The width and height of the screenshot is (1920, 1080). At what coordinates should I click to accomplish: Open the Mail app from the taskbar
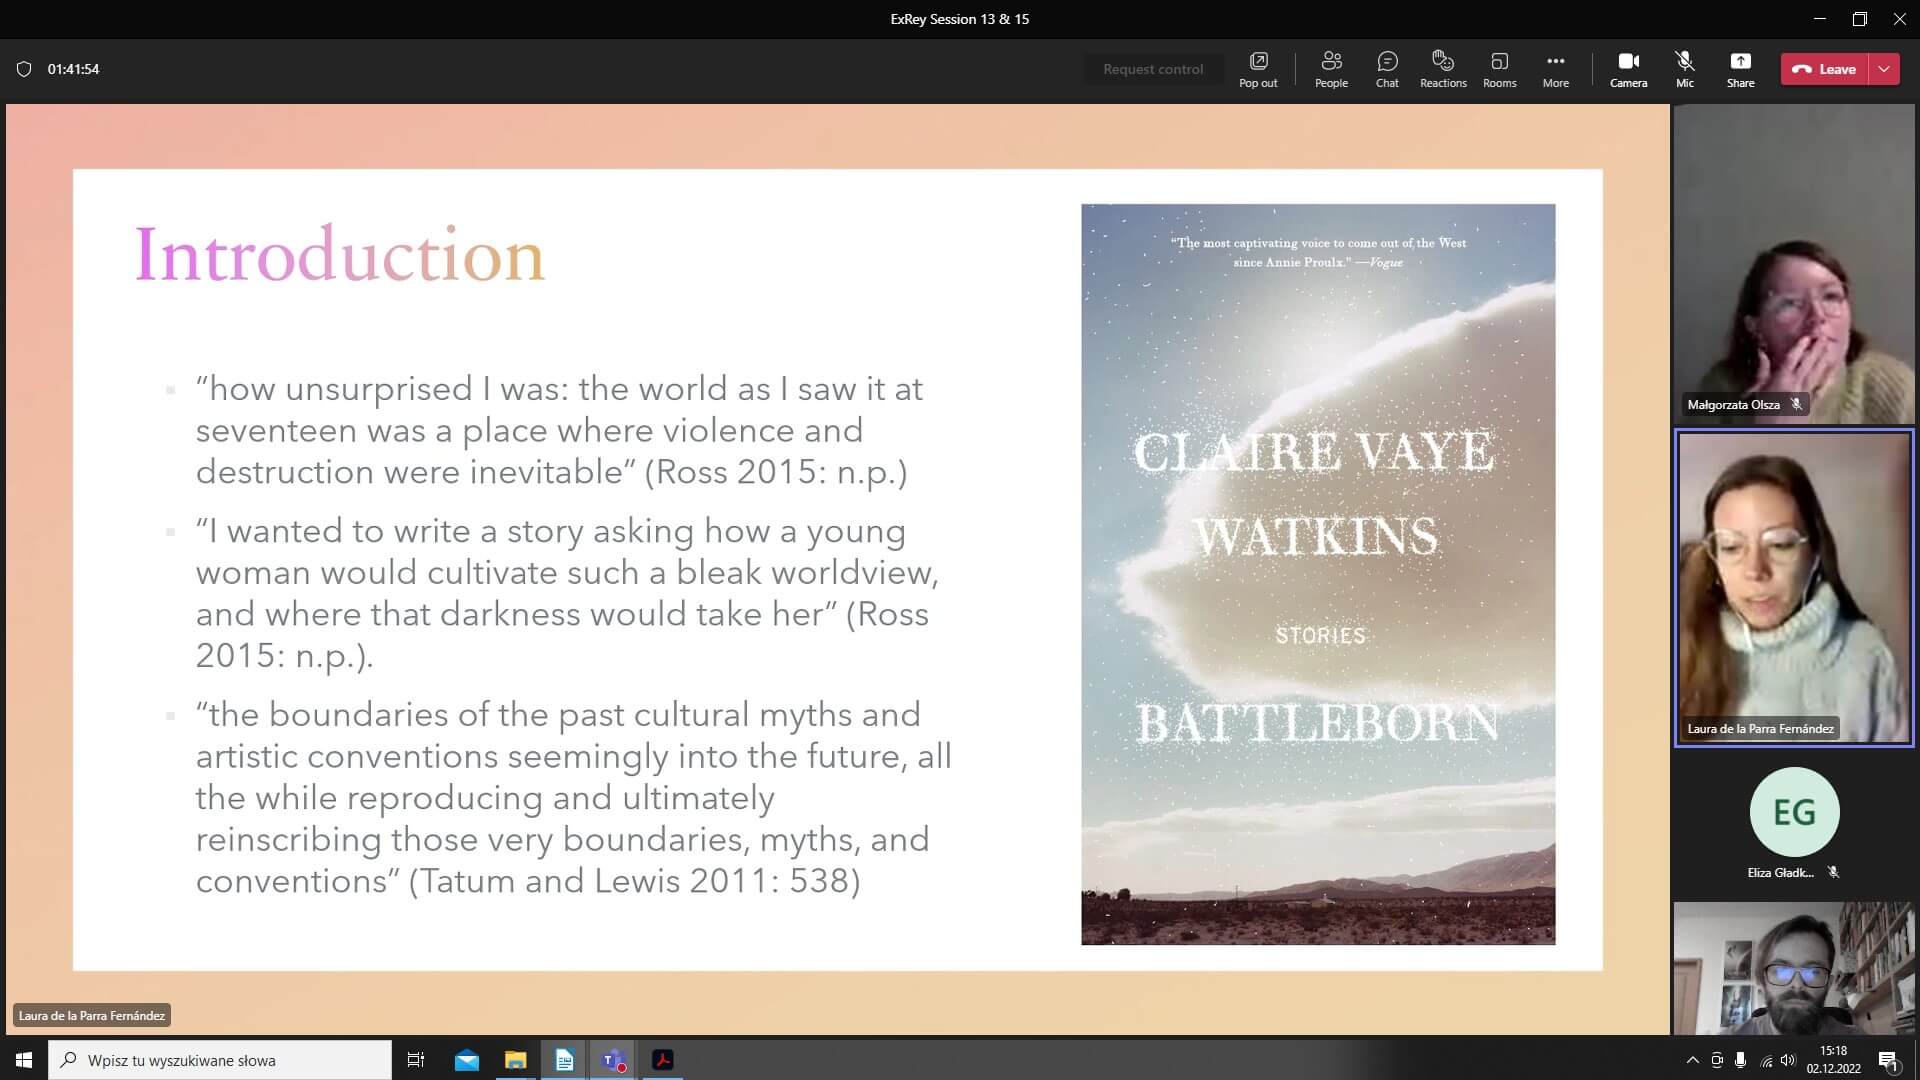[x=467, y=1060]
